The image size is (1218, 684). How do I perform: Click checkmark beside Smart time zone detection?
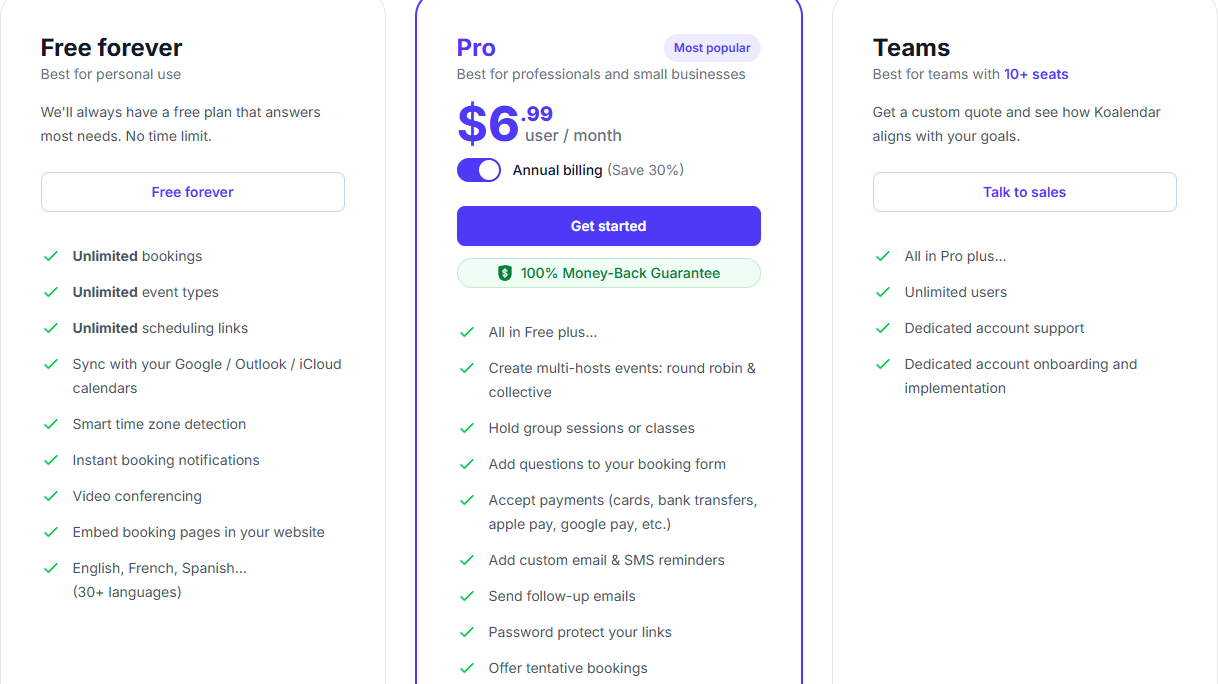coord(51,424)
